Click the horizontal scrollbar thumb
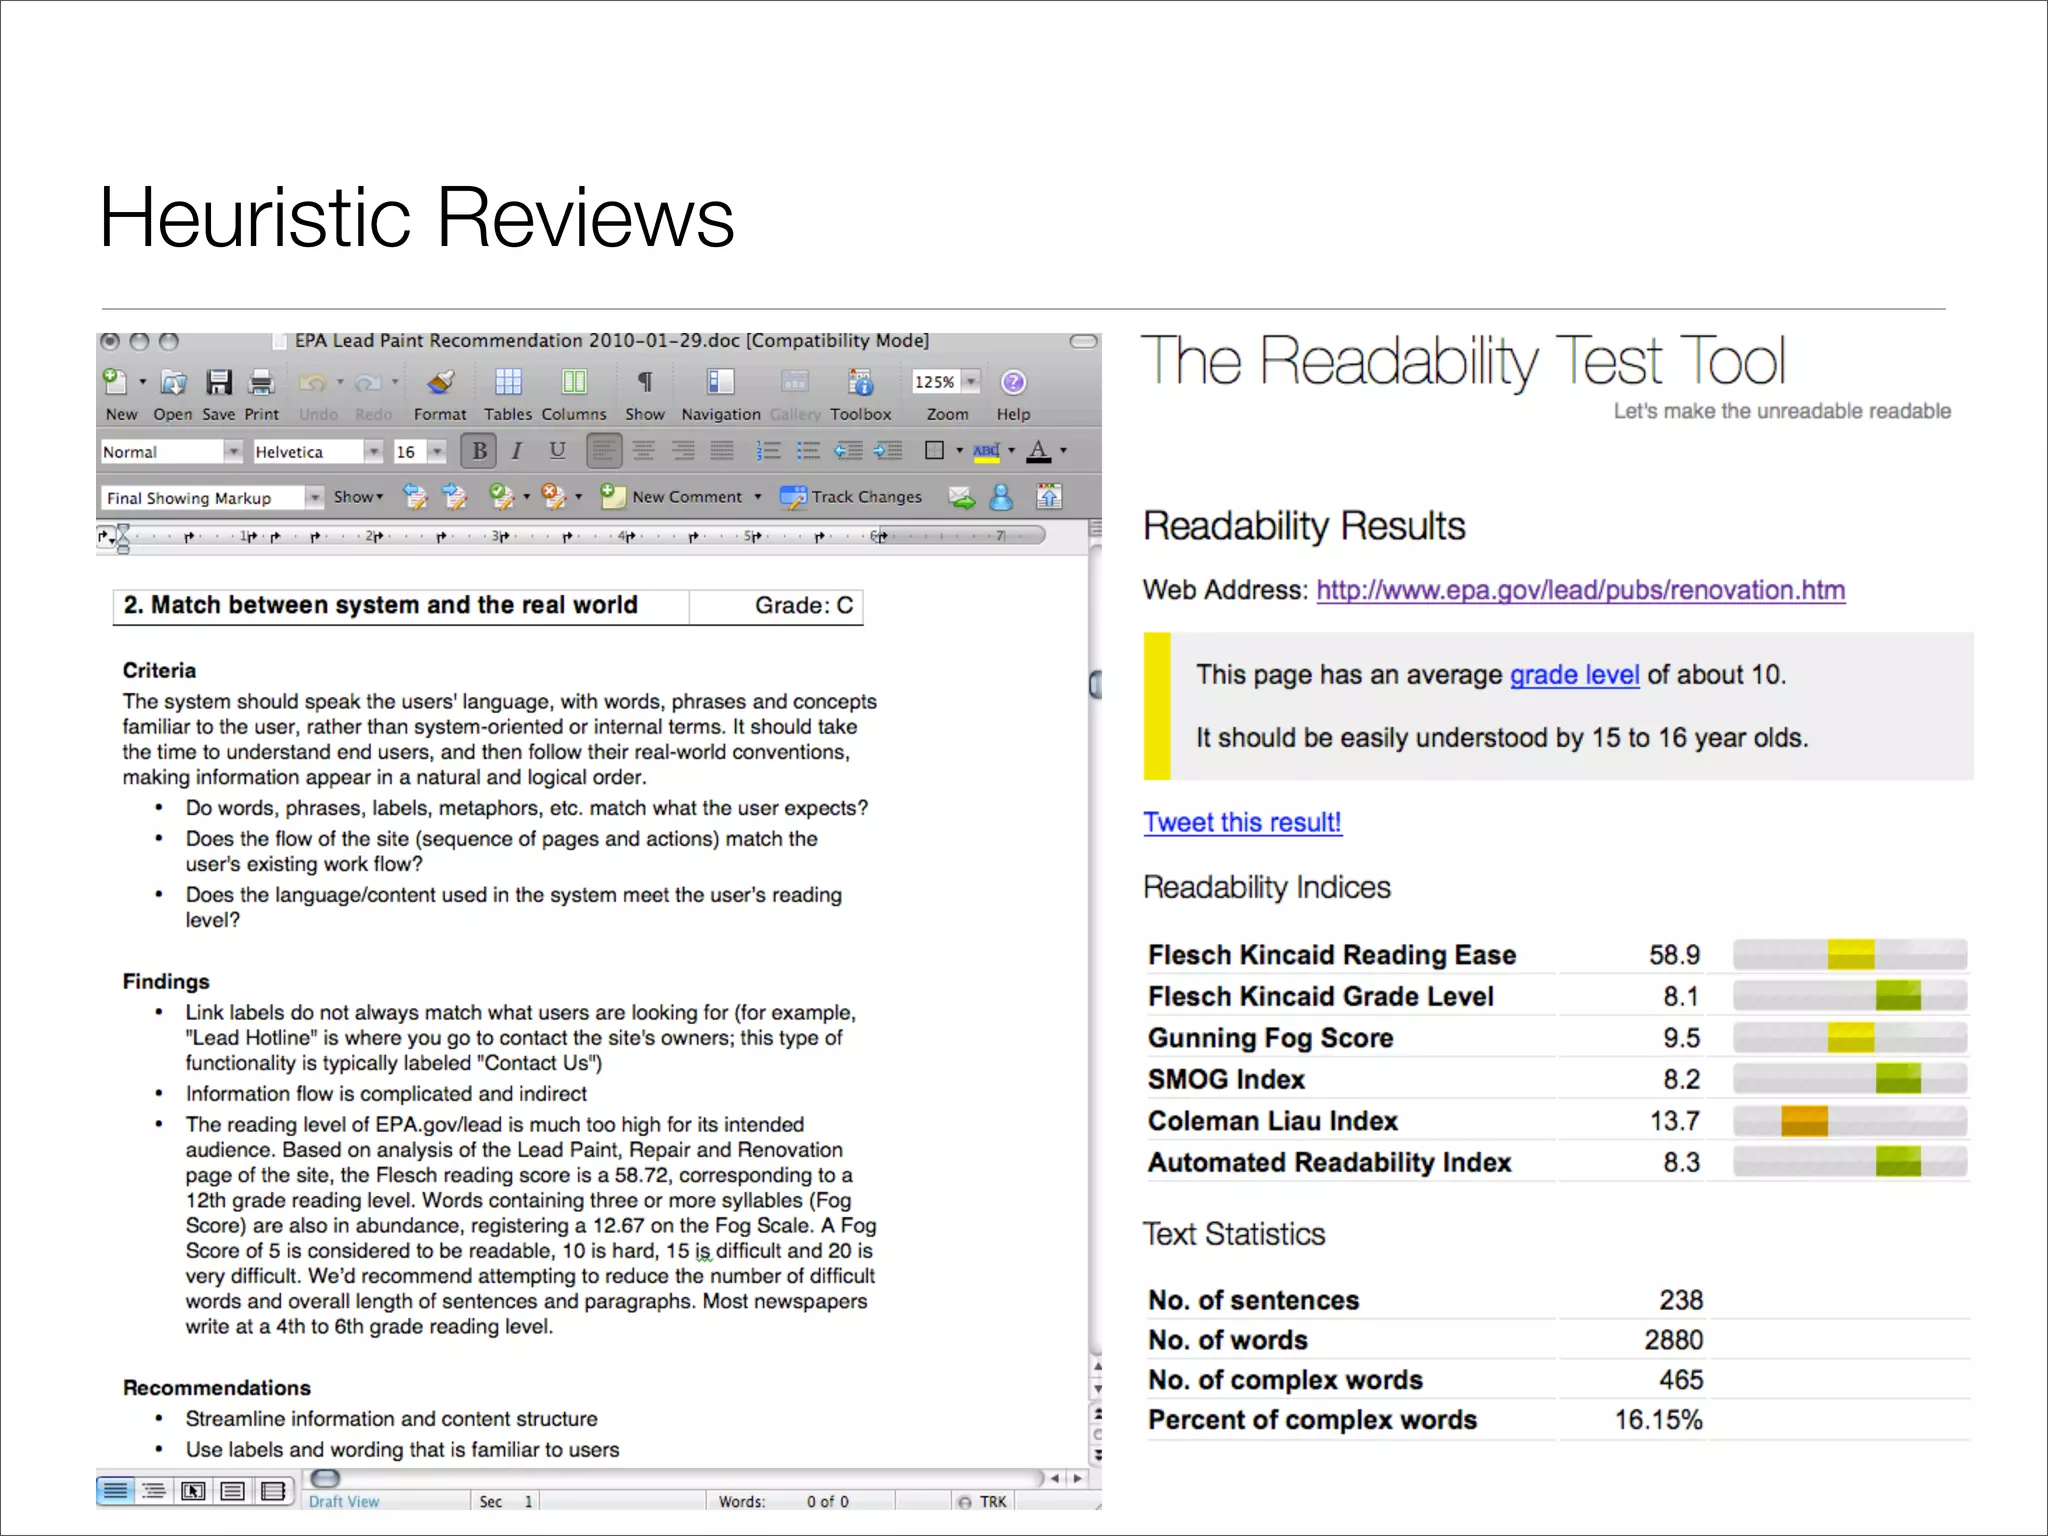Screen dimensions: 2048x1536 point(326,1478)
